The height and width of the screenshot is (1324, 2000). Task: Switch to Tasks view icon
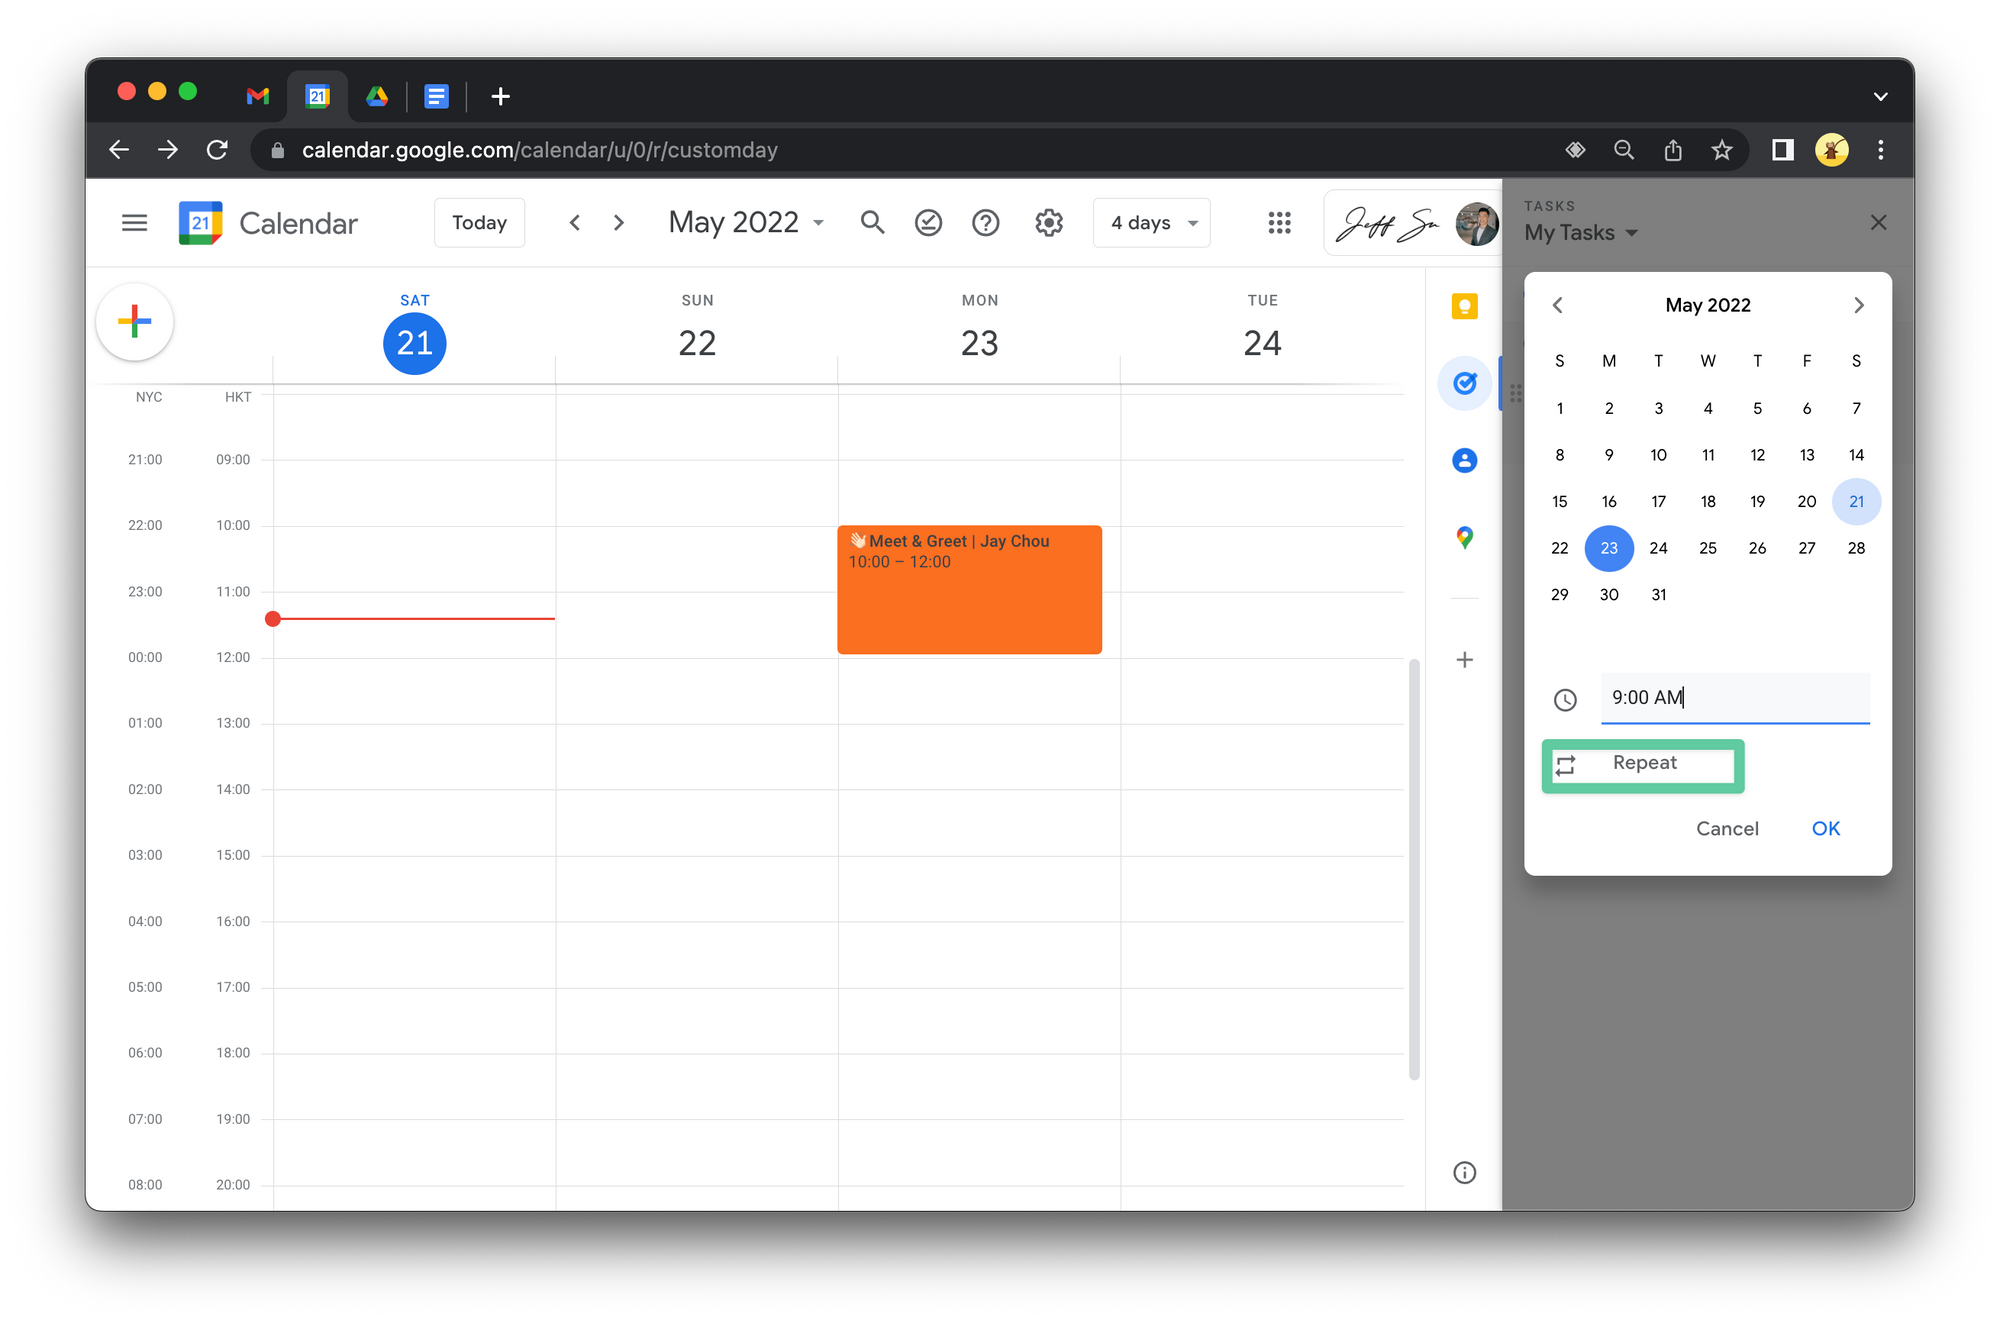(x=929, y=223)
